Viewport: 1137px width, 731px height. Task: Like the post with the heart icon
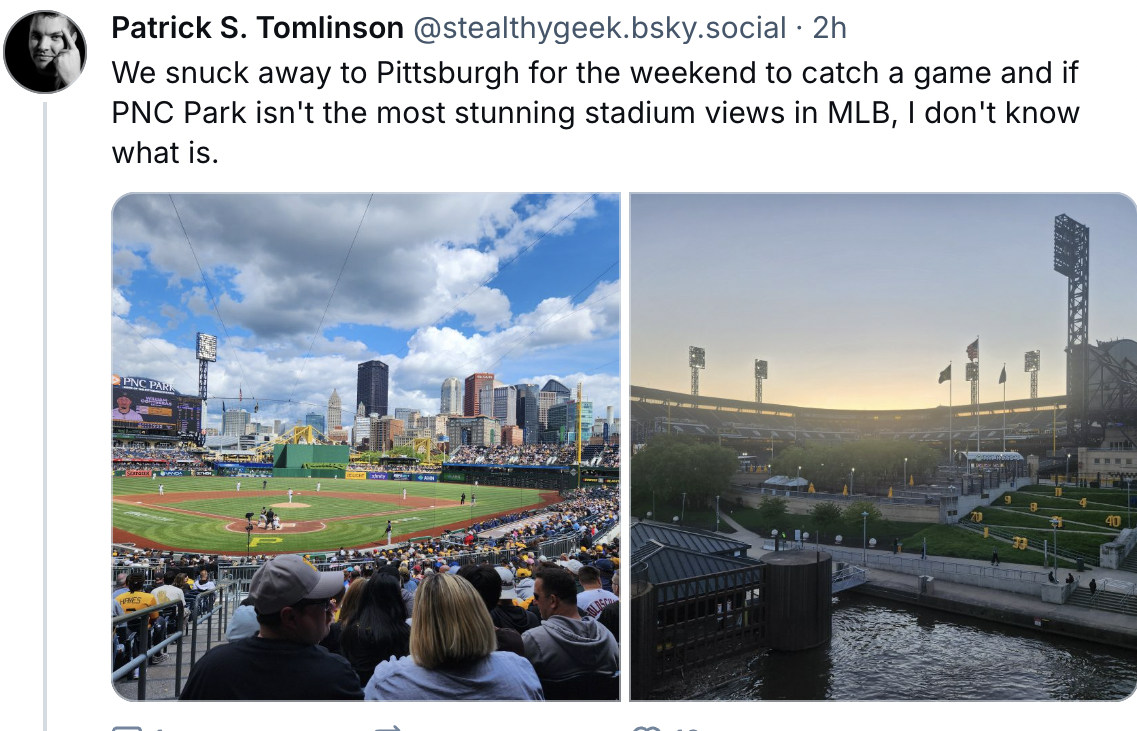[x=647, y=727]
